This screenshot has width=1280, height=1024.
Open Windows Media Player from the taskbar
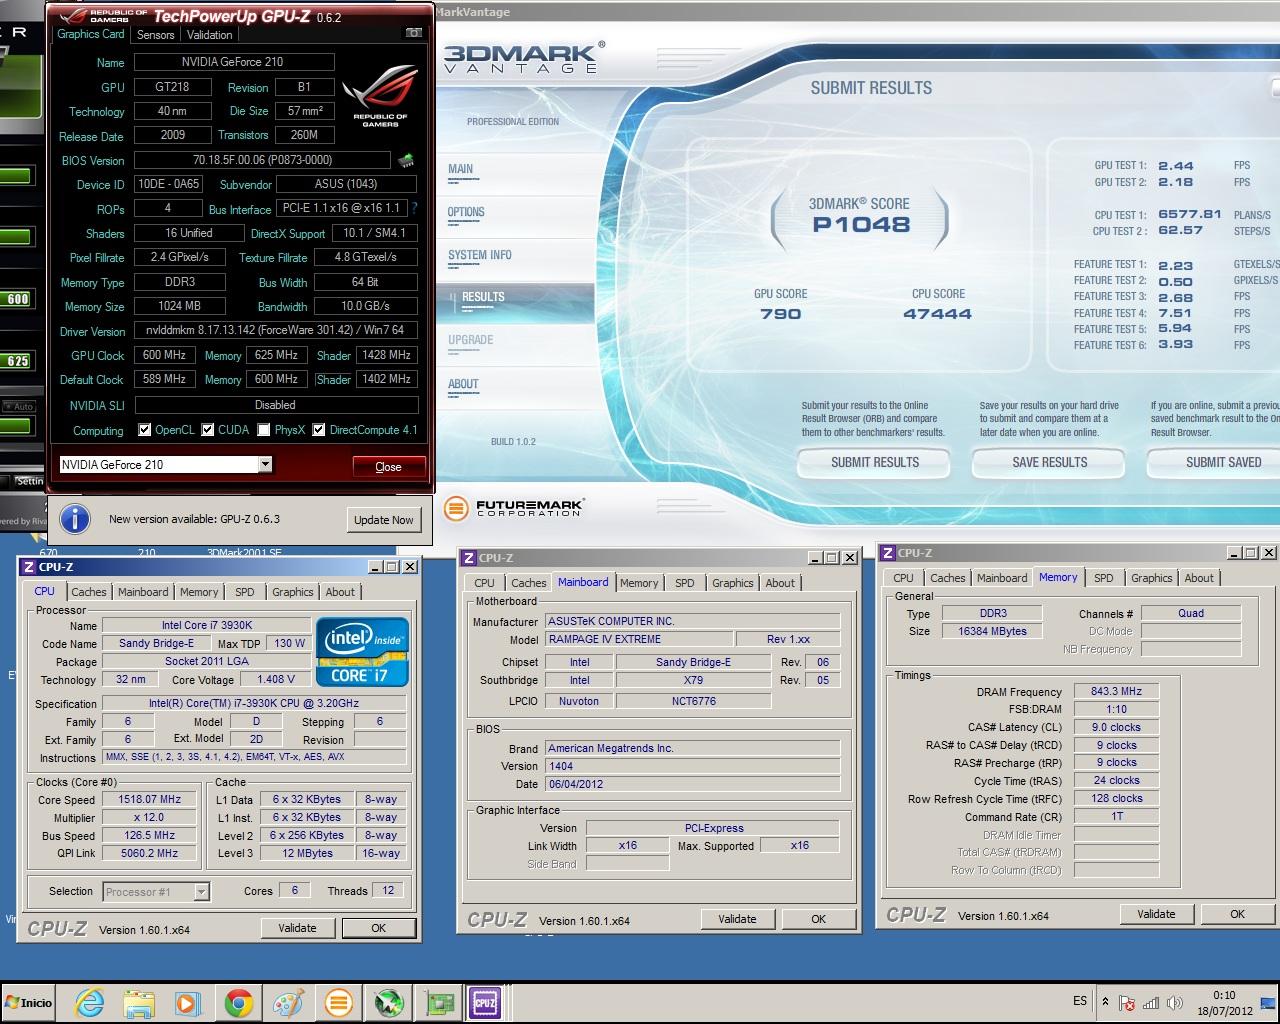[188, 1002]
